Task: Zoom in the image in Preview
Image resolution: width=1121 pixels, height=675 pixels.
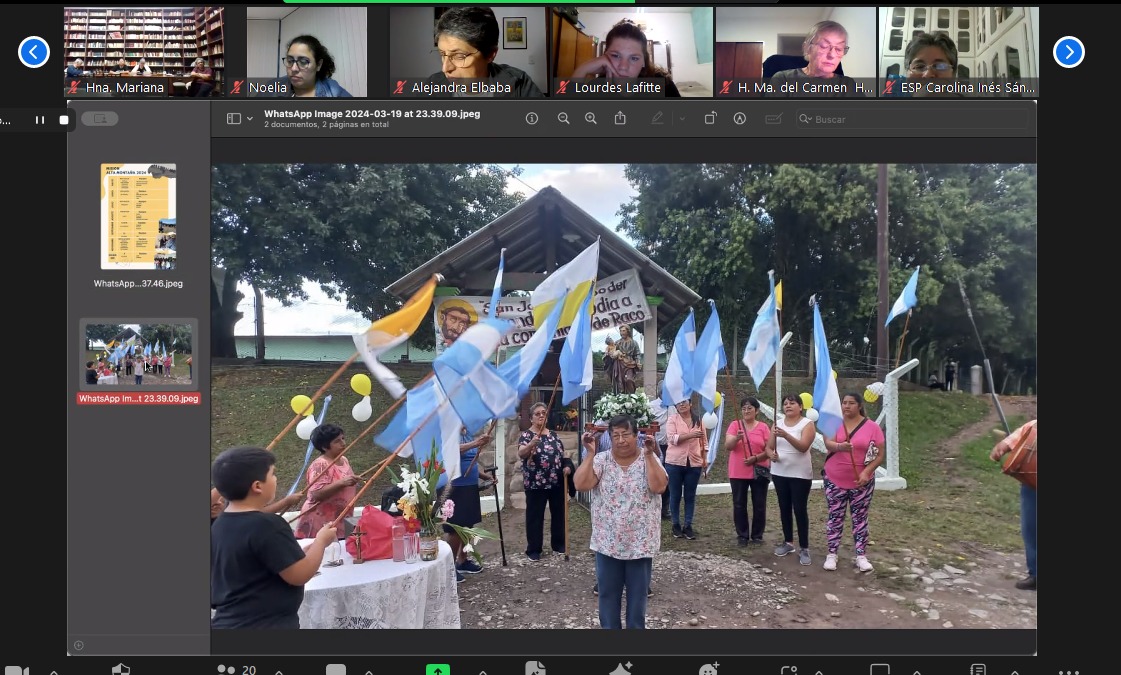Action: coord(591,119)
